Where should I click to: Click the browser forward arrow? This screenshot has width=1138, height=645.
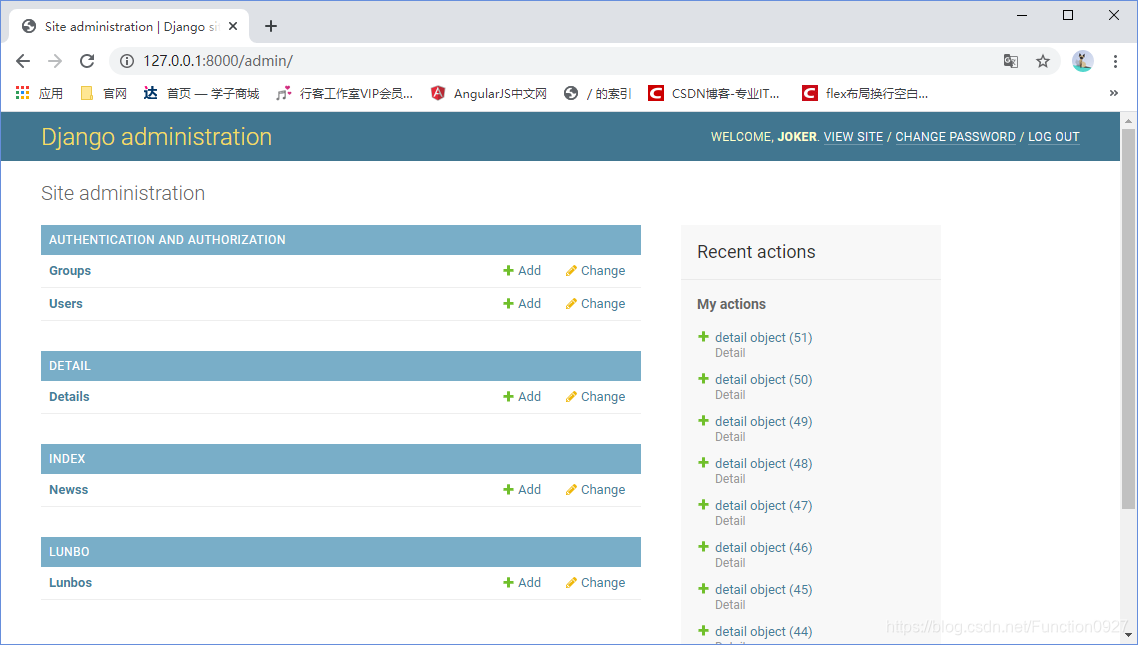pos(55,61)
